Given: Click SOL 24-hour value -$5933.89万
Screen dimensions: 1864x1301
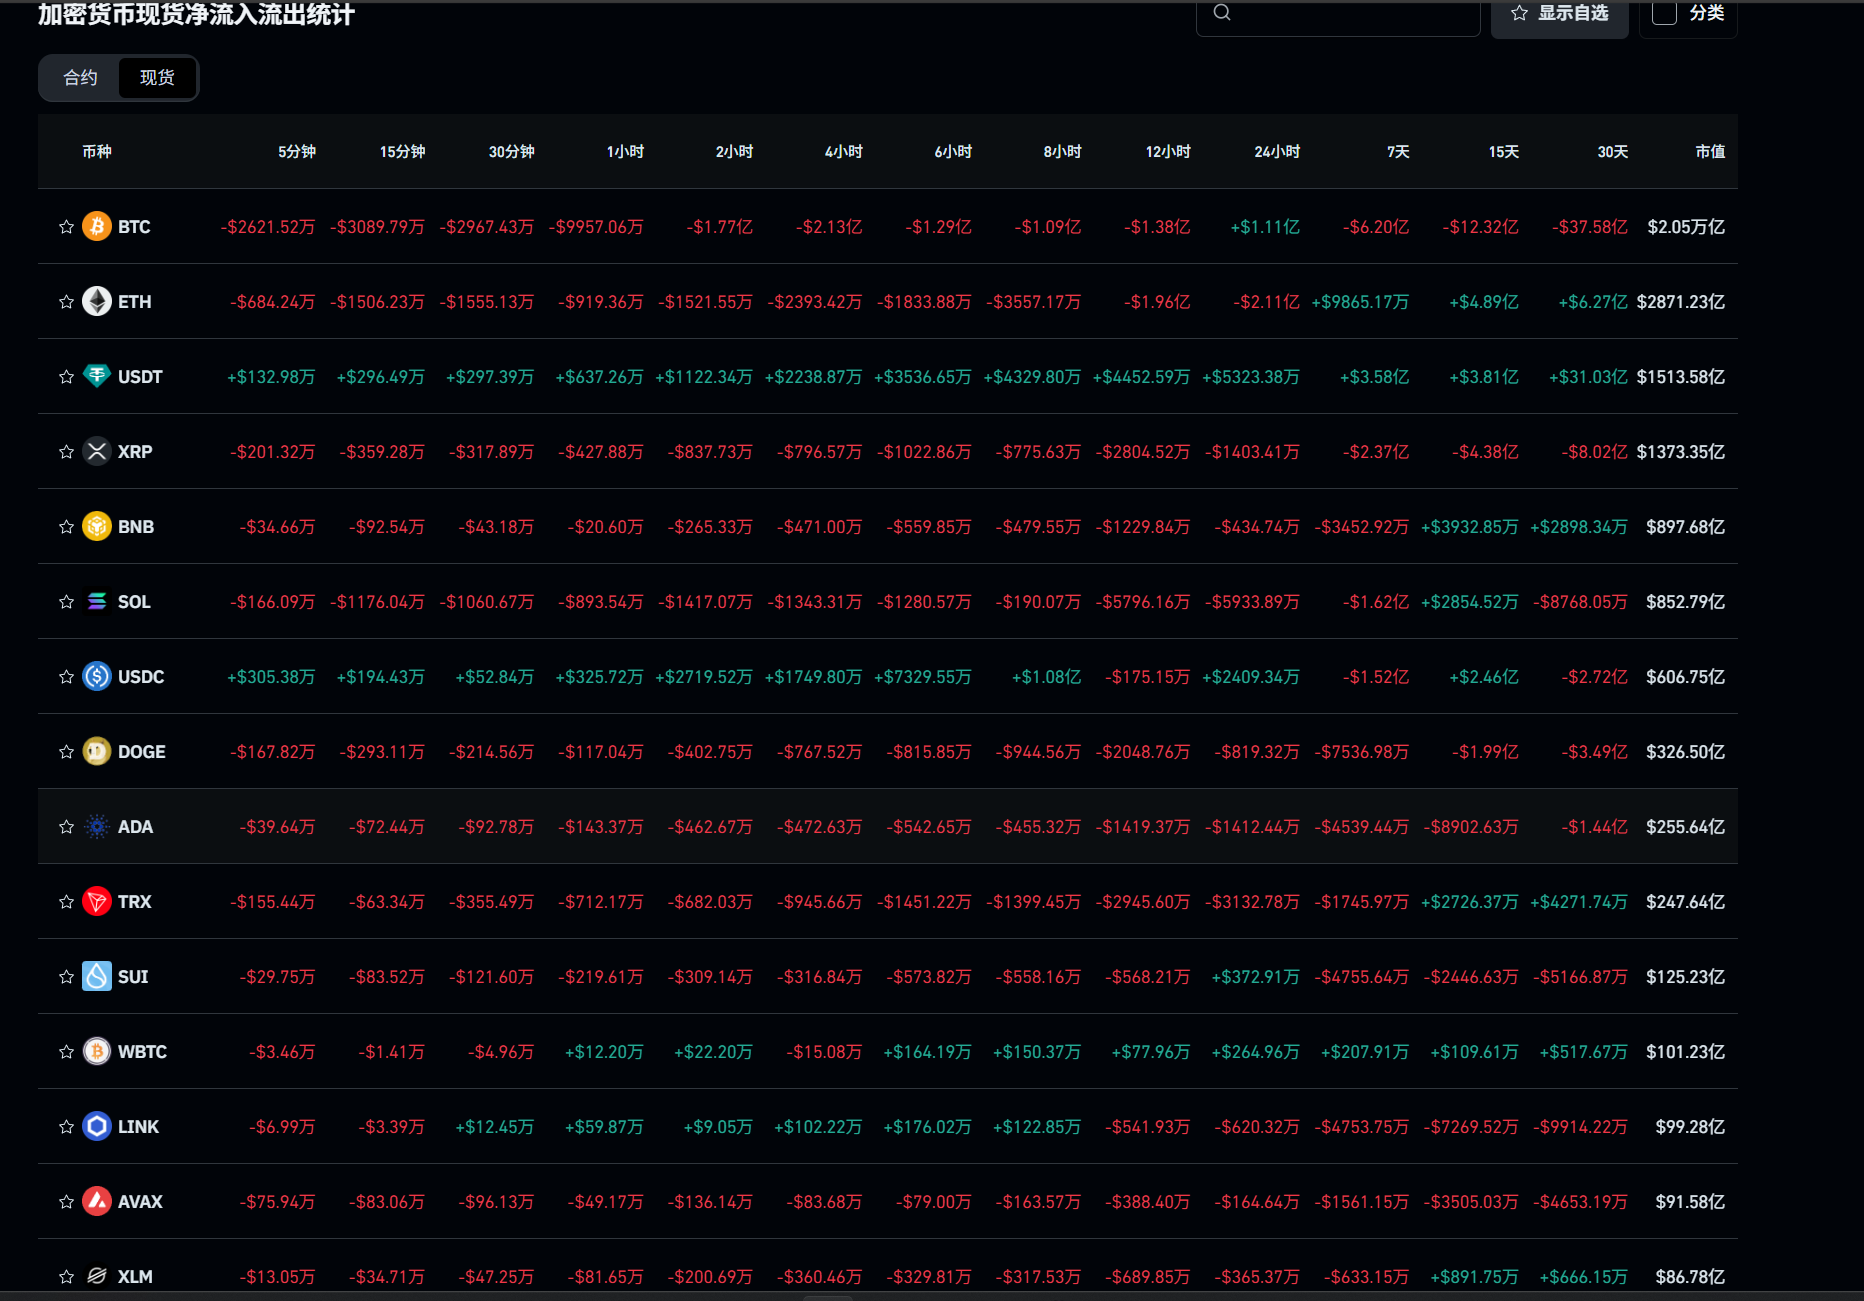Looking at the screenshot, I should (1252, 602).
